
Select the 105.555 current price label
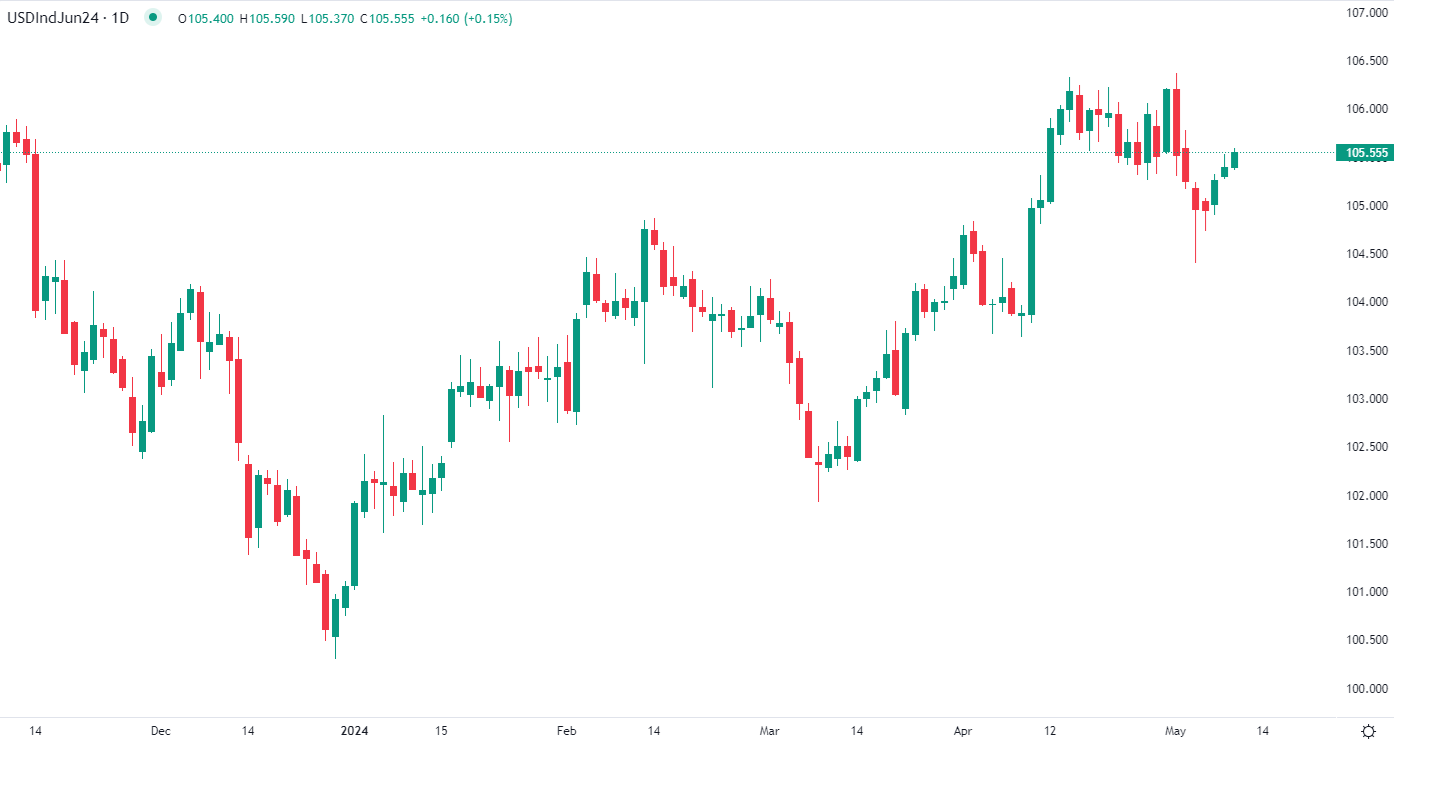tap(1367, 153)
